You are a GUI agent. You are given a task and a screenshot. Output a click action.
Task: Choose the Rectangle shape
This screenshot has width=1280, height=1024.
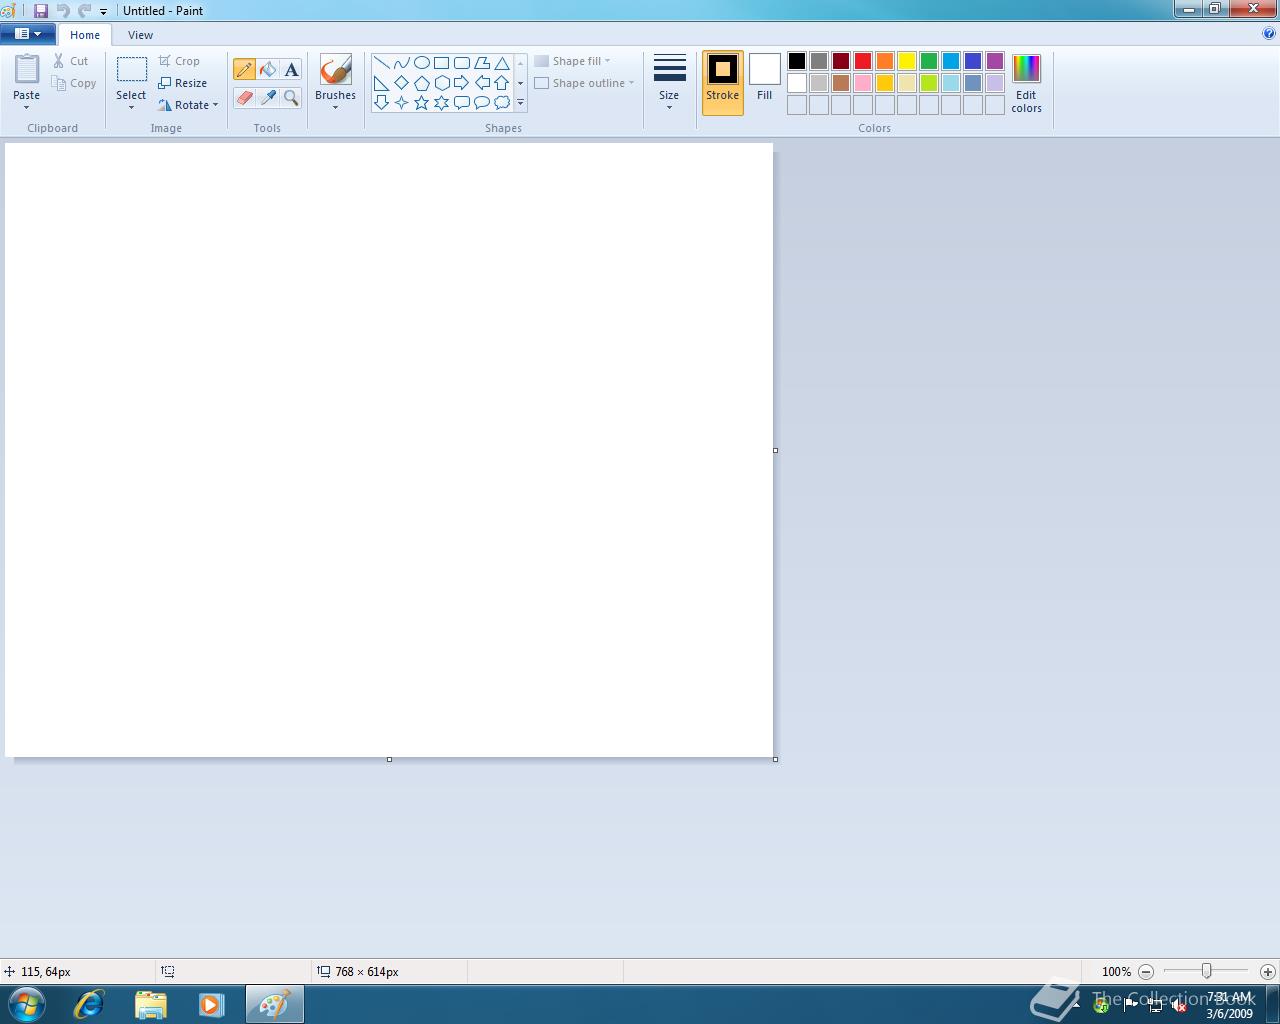(x=441, y=63)
